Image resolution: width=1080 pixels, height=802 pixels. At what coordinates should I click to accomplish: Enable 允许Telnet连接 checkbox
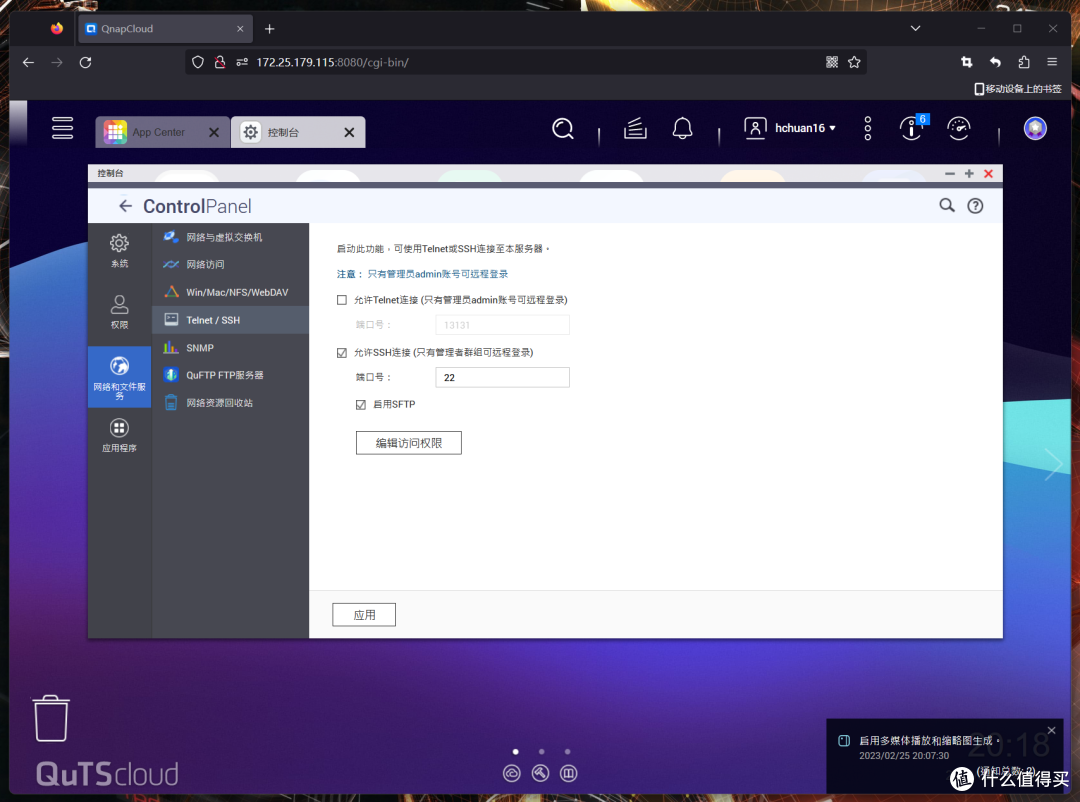pos(342,300)
